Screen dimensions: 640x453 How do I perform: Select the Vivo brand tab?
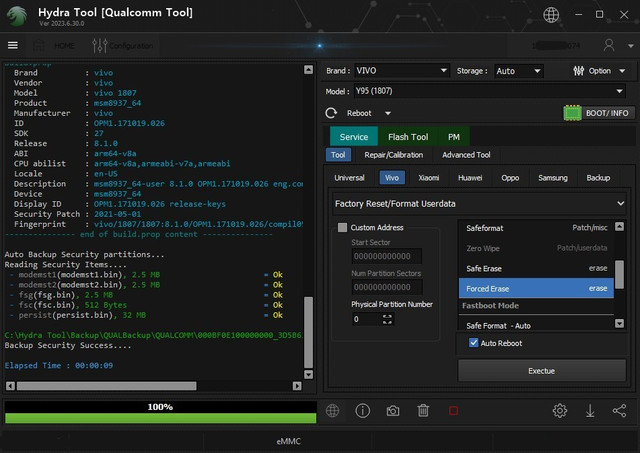[x=392, y=178]
